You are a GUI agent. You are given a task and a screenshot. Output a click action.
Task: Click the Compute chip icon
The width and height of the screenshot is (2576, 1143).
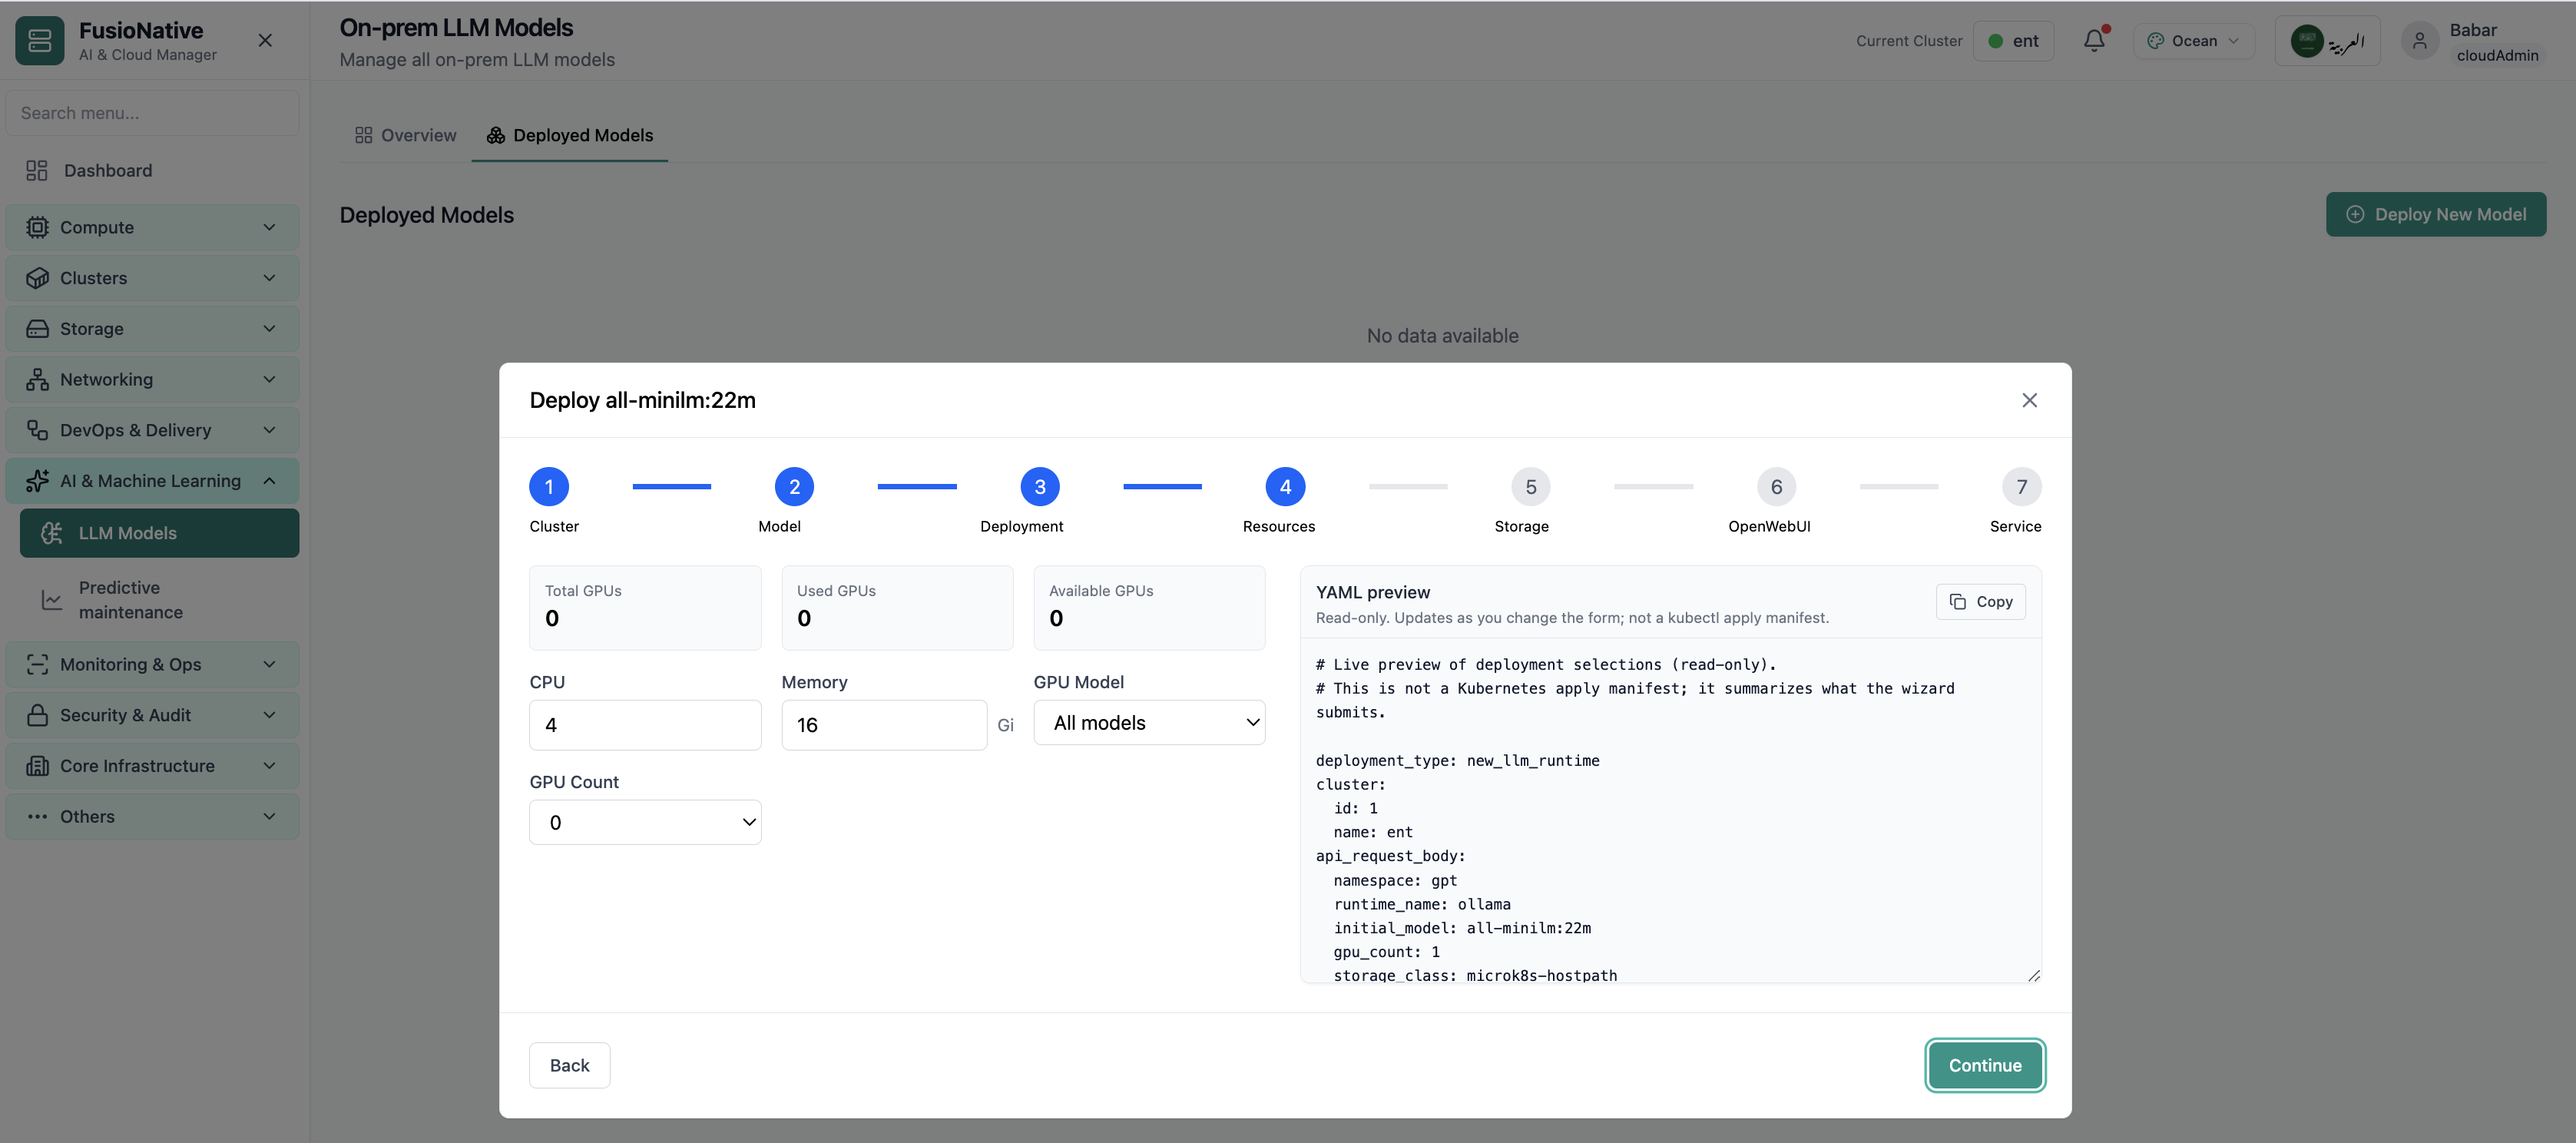coord(37,227)
